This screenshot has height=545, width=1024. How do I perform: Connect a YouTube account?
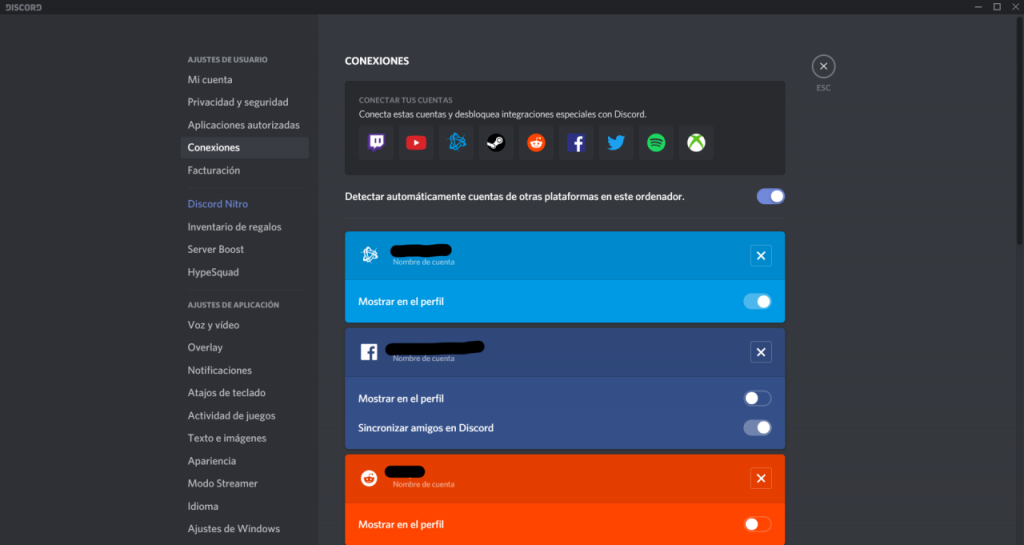[x=416, y=143]
